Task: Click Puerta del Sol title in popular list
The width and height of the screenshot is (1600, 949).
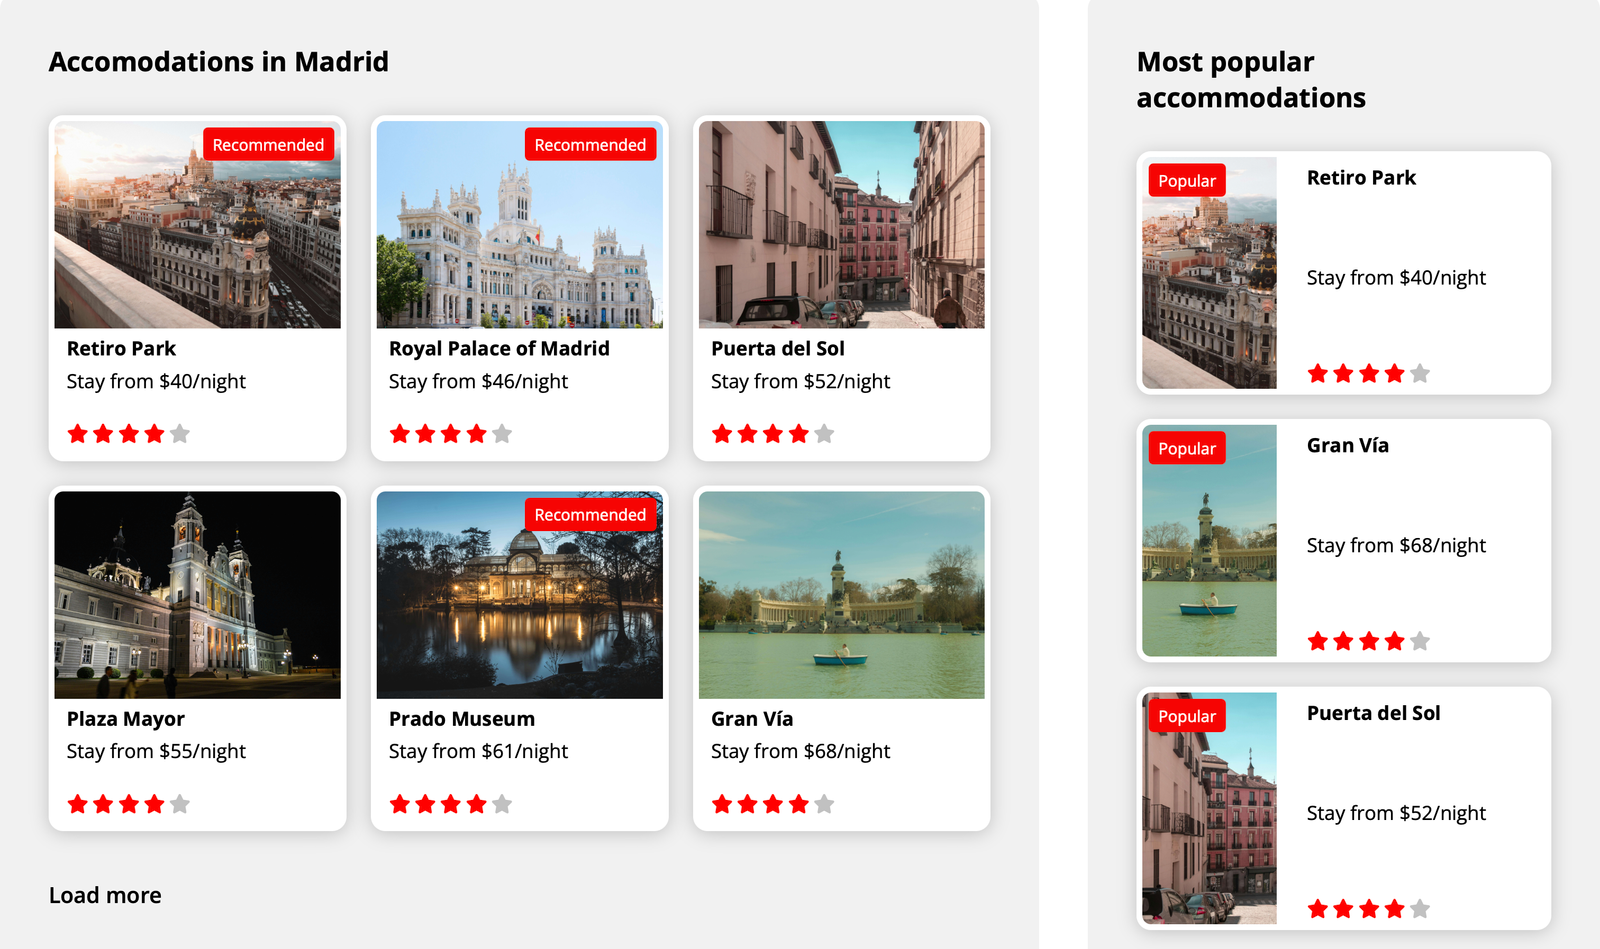Action: tap(1373, 713)
